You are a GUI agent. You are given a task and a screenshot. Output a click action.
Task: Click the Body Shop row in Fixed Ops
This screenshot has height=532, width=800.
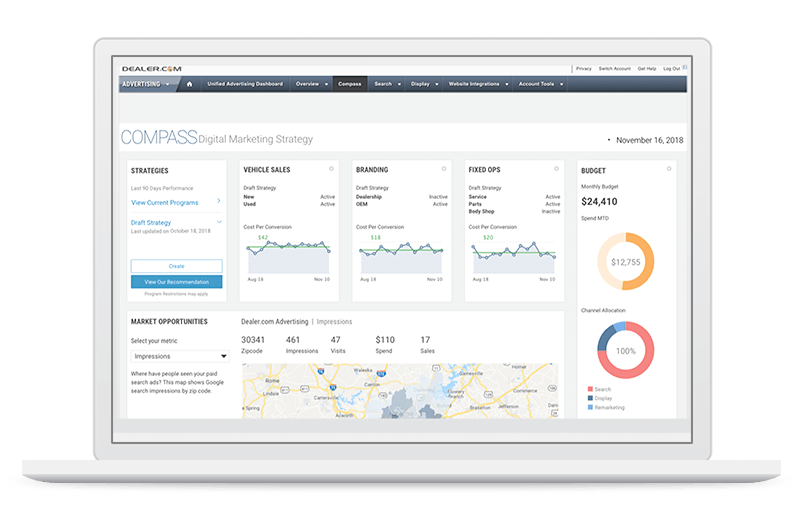coord(514,211)
